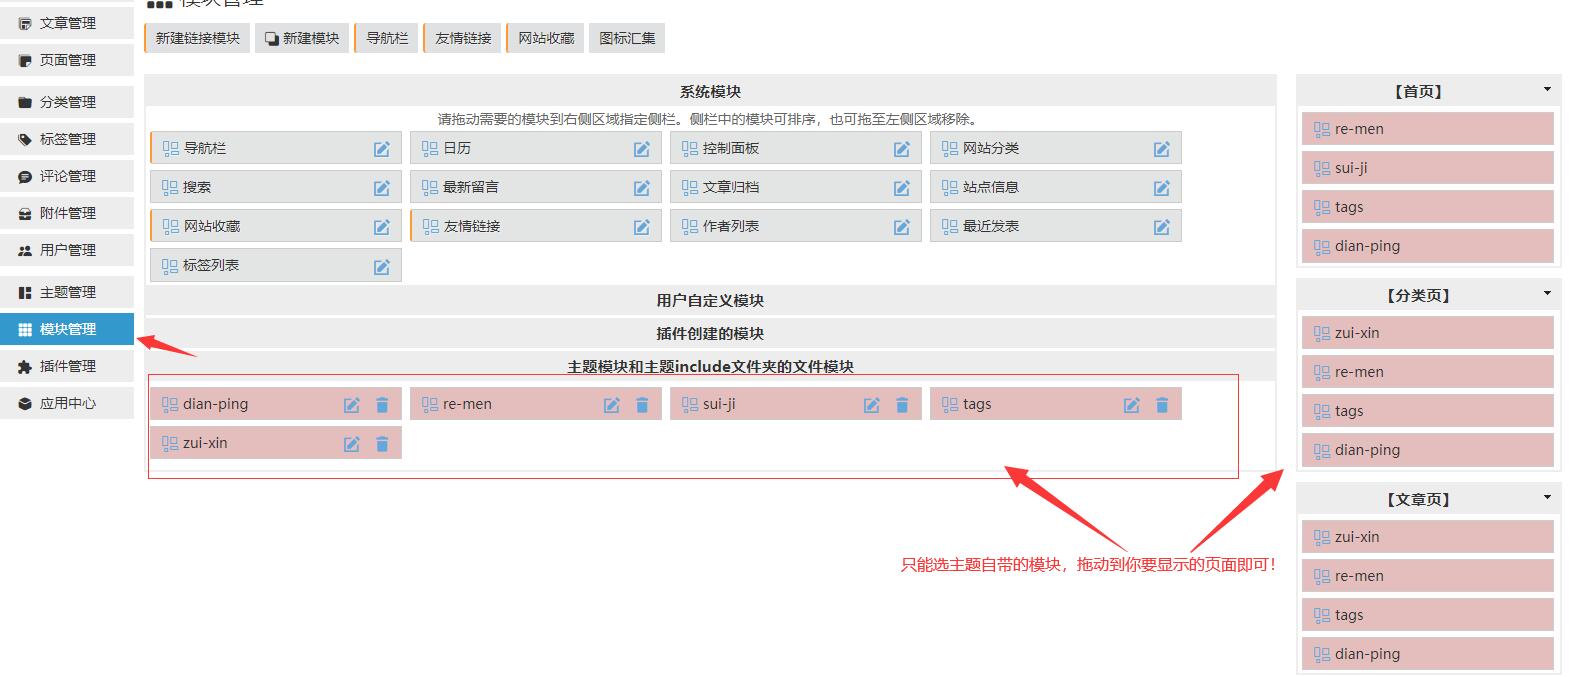The height and width of the screenshot is (677, 1572).
Task: Click the 新建链接模块 button
Action: click(197, 38)
